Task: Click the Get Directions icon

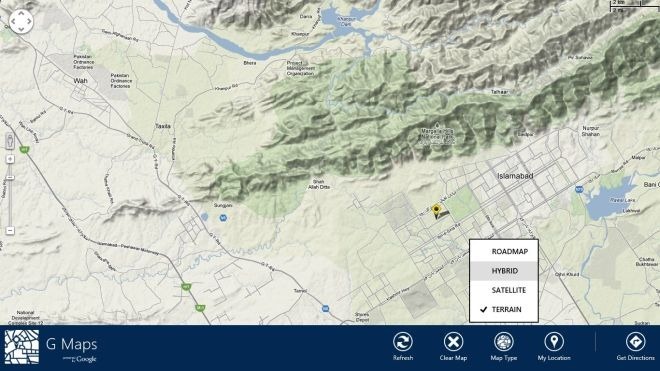Action: pyautogui.click(x=635, y=342)
